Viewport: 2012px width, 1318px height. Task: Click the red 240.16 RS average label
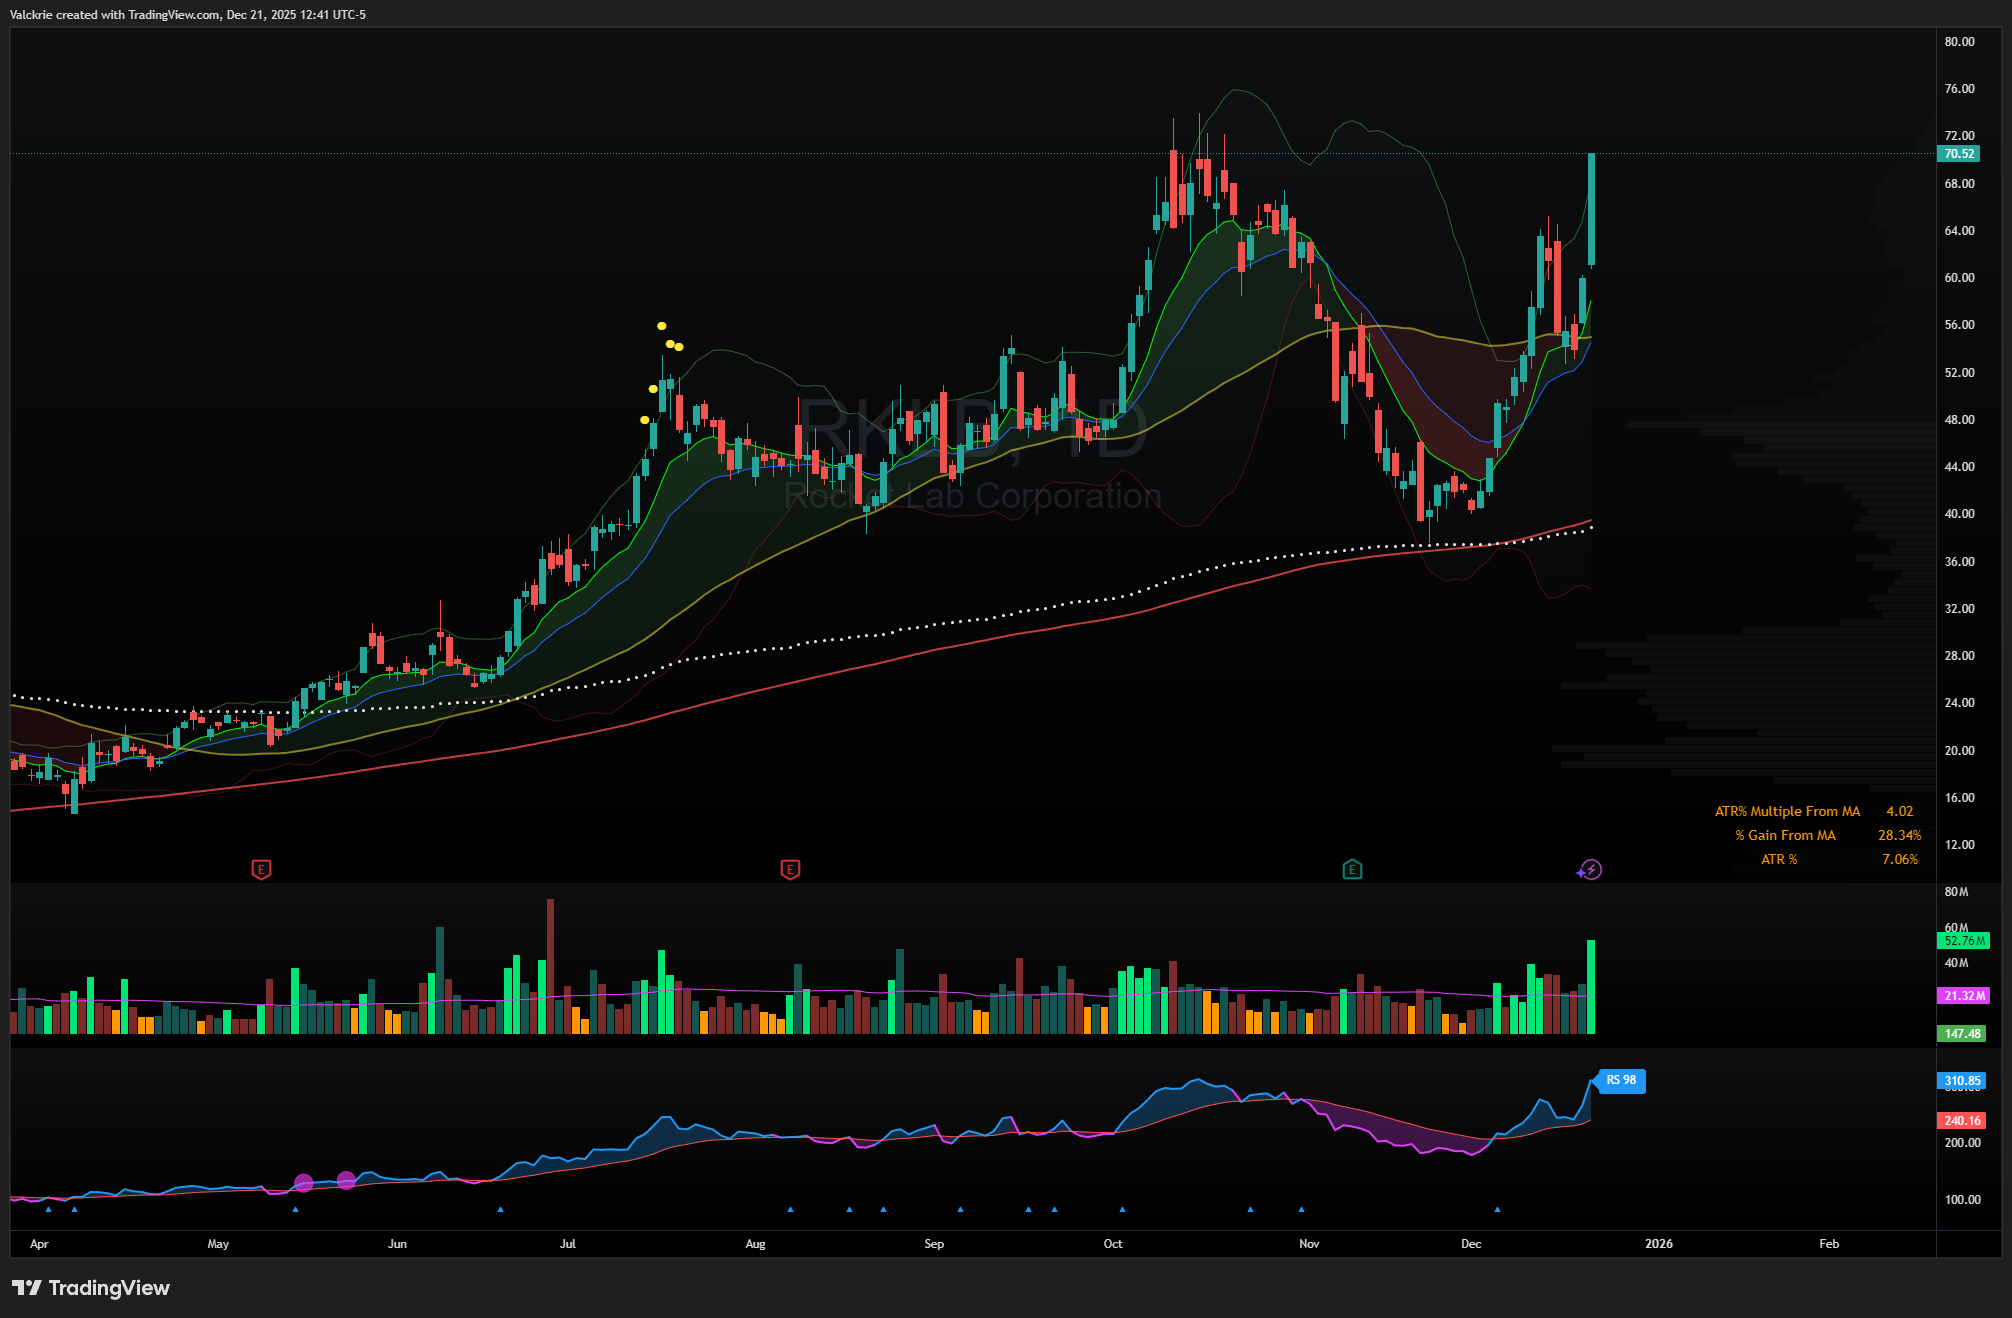tap(1962, 1121)
